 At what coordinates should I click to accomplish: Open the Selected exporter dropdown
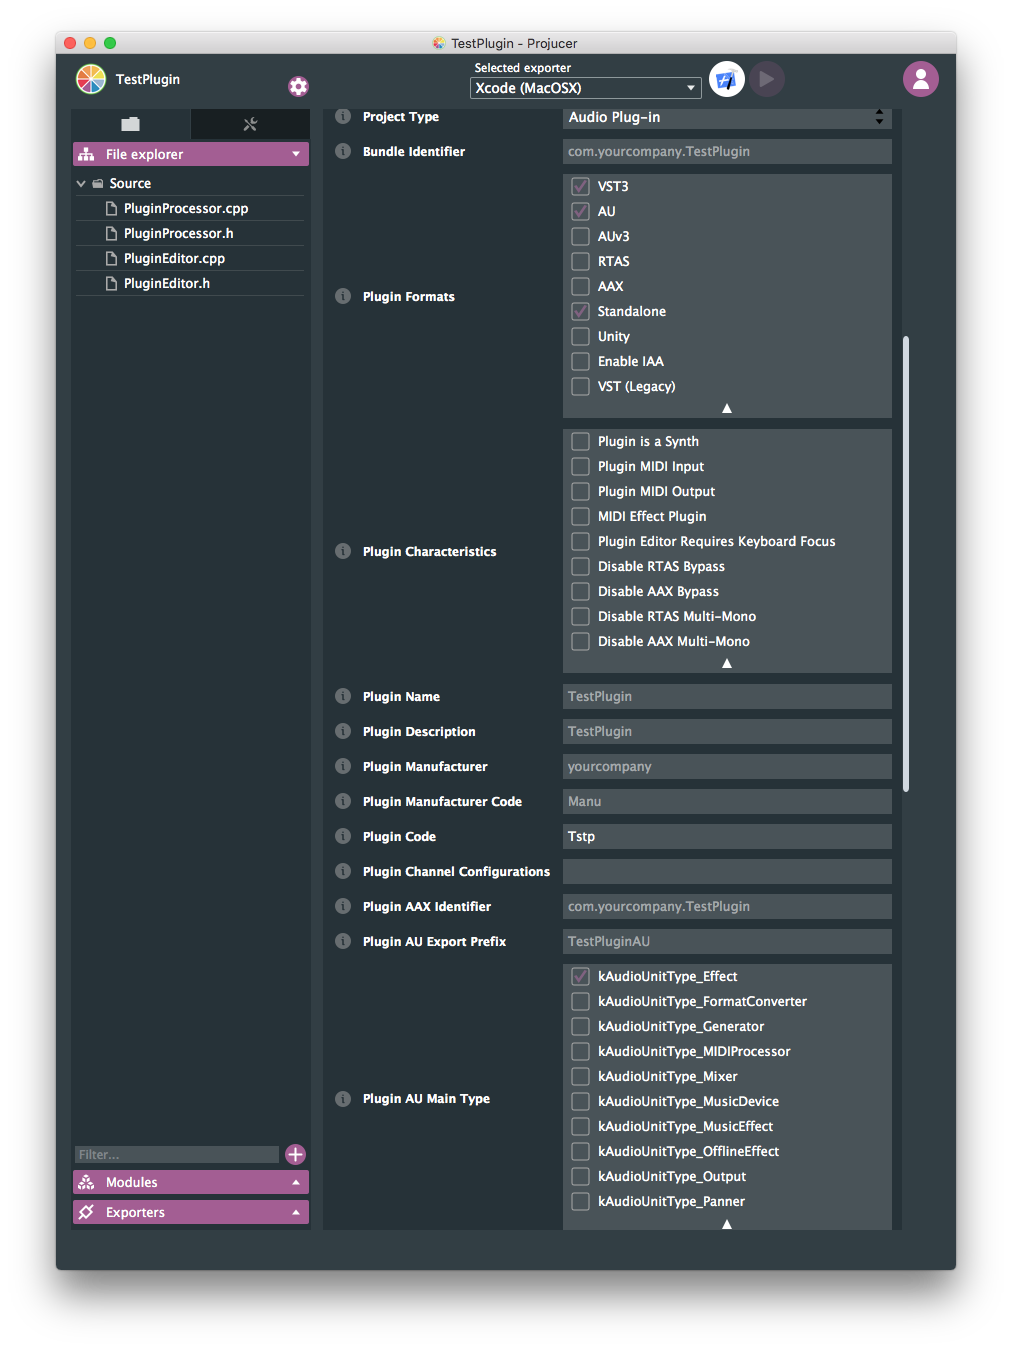click(586, 88)
